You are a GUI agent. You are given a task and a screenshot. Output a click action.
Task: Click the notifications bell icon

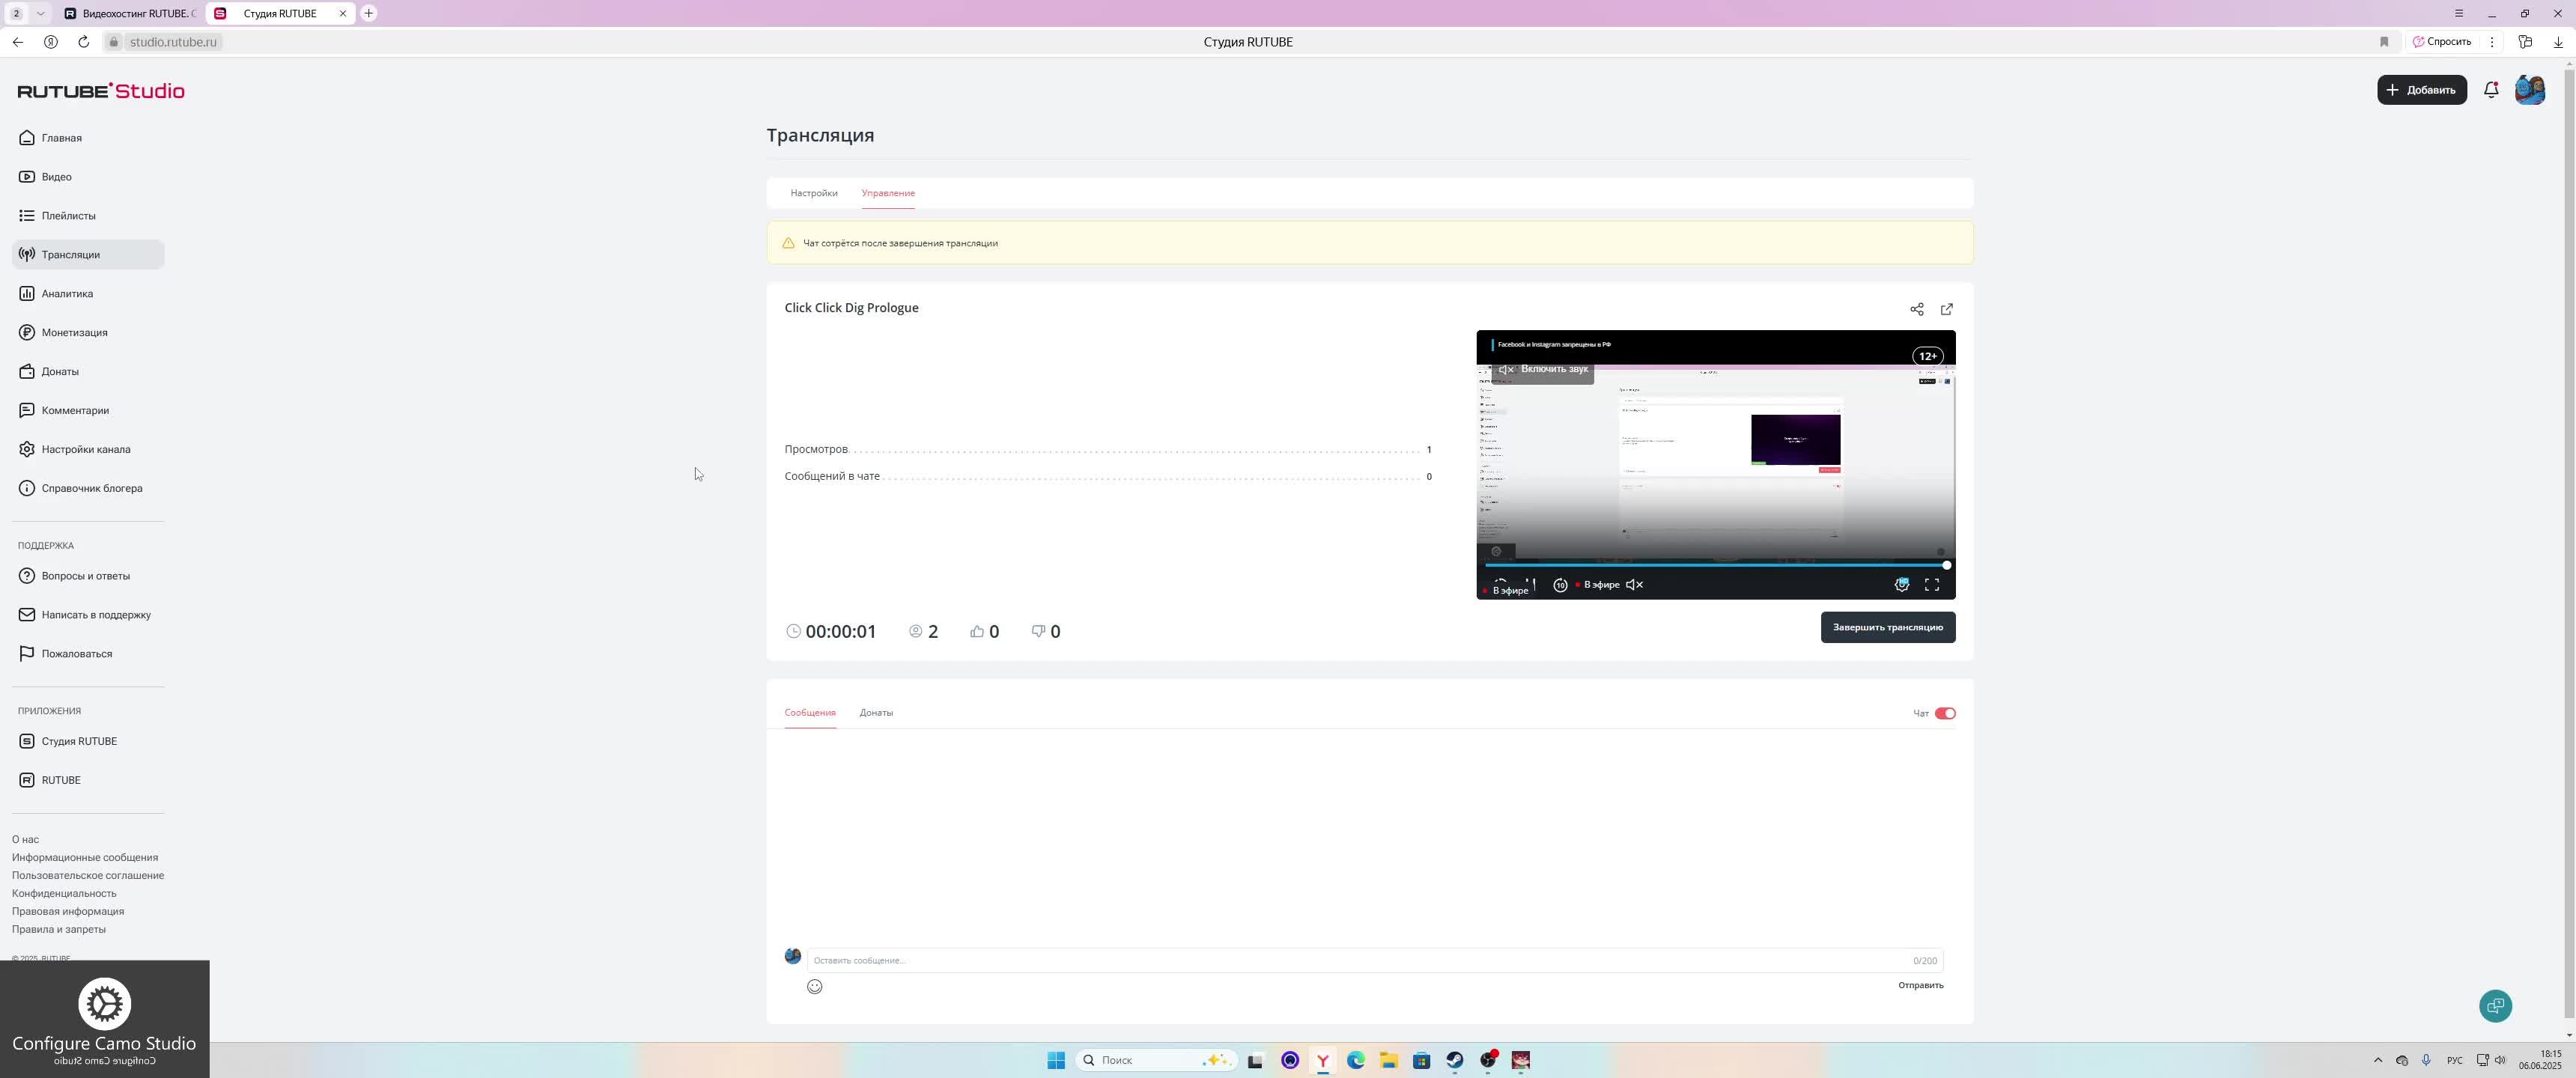pyautogui.click(x=2491, y=90)
